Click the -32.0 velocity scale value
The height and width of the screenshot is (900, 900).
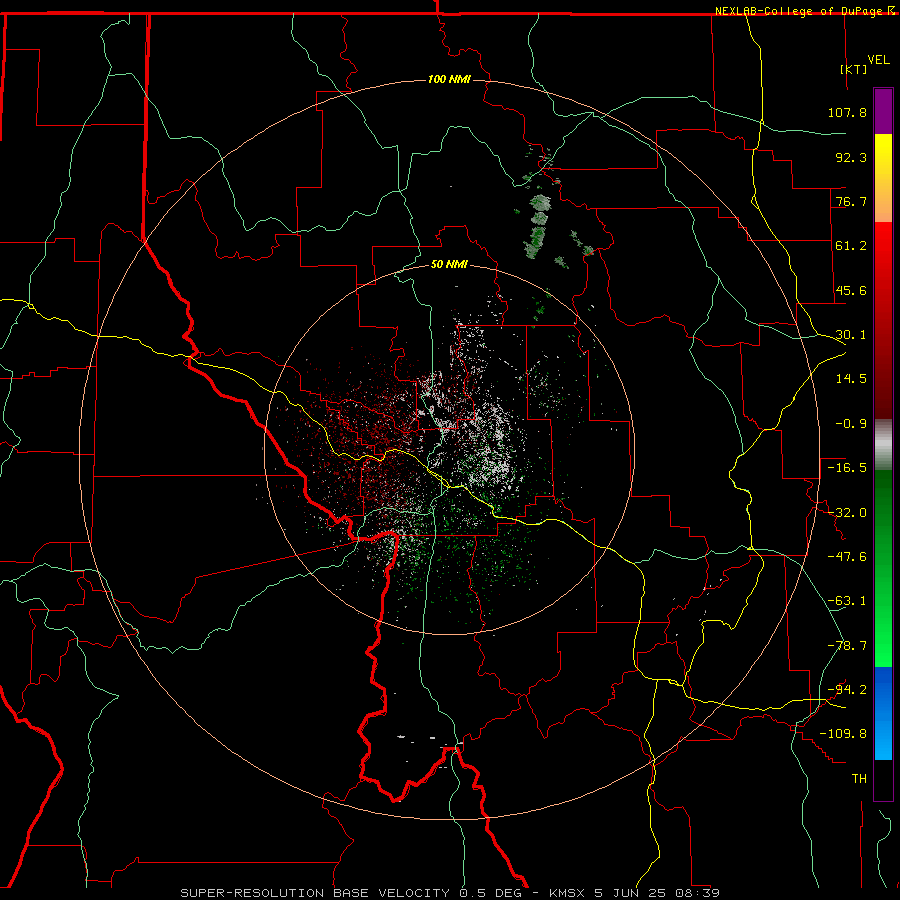pos(847,513)
